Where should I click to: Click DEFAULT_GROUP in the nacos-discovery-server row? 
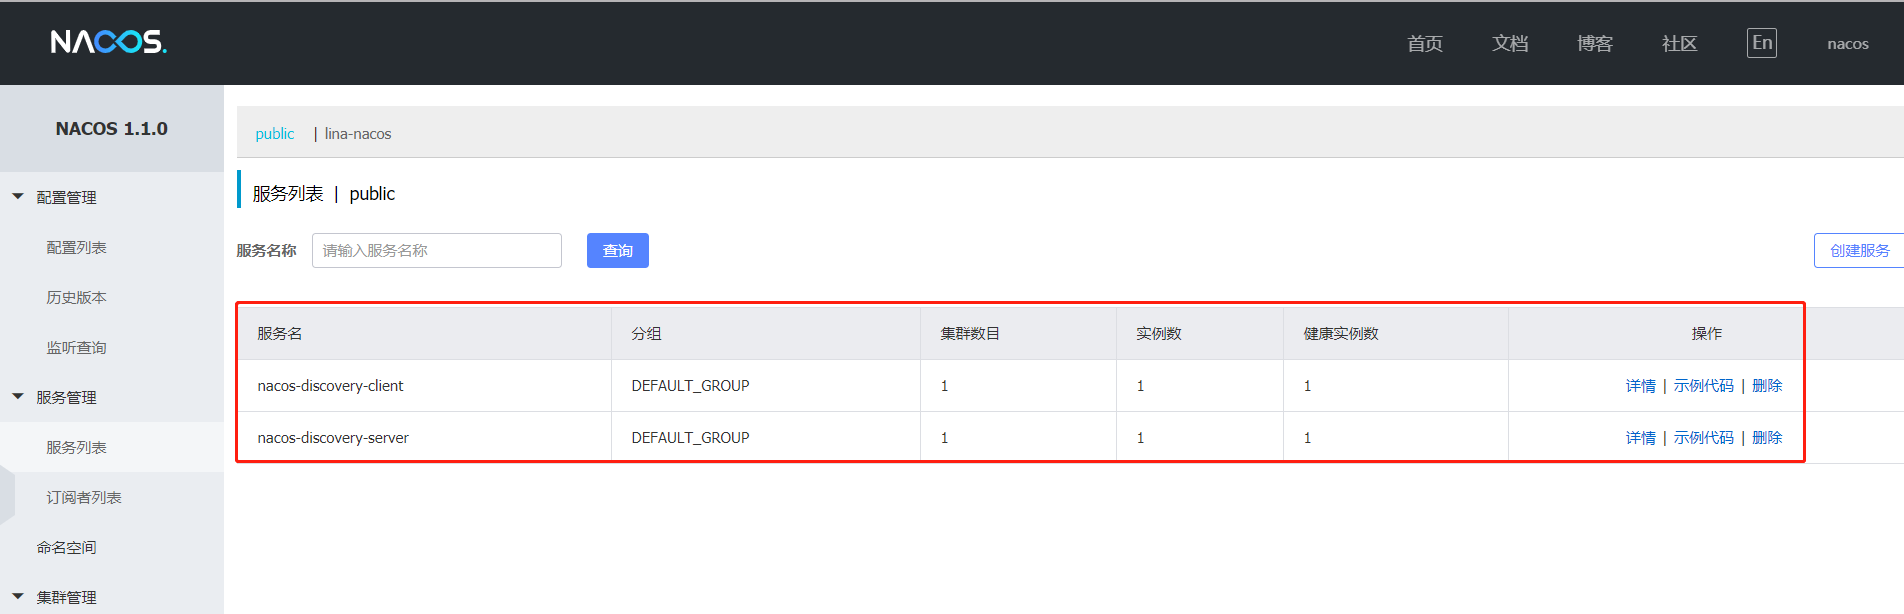(x=690, y=438)
